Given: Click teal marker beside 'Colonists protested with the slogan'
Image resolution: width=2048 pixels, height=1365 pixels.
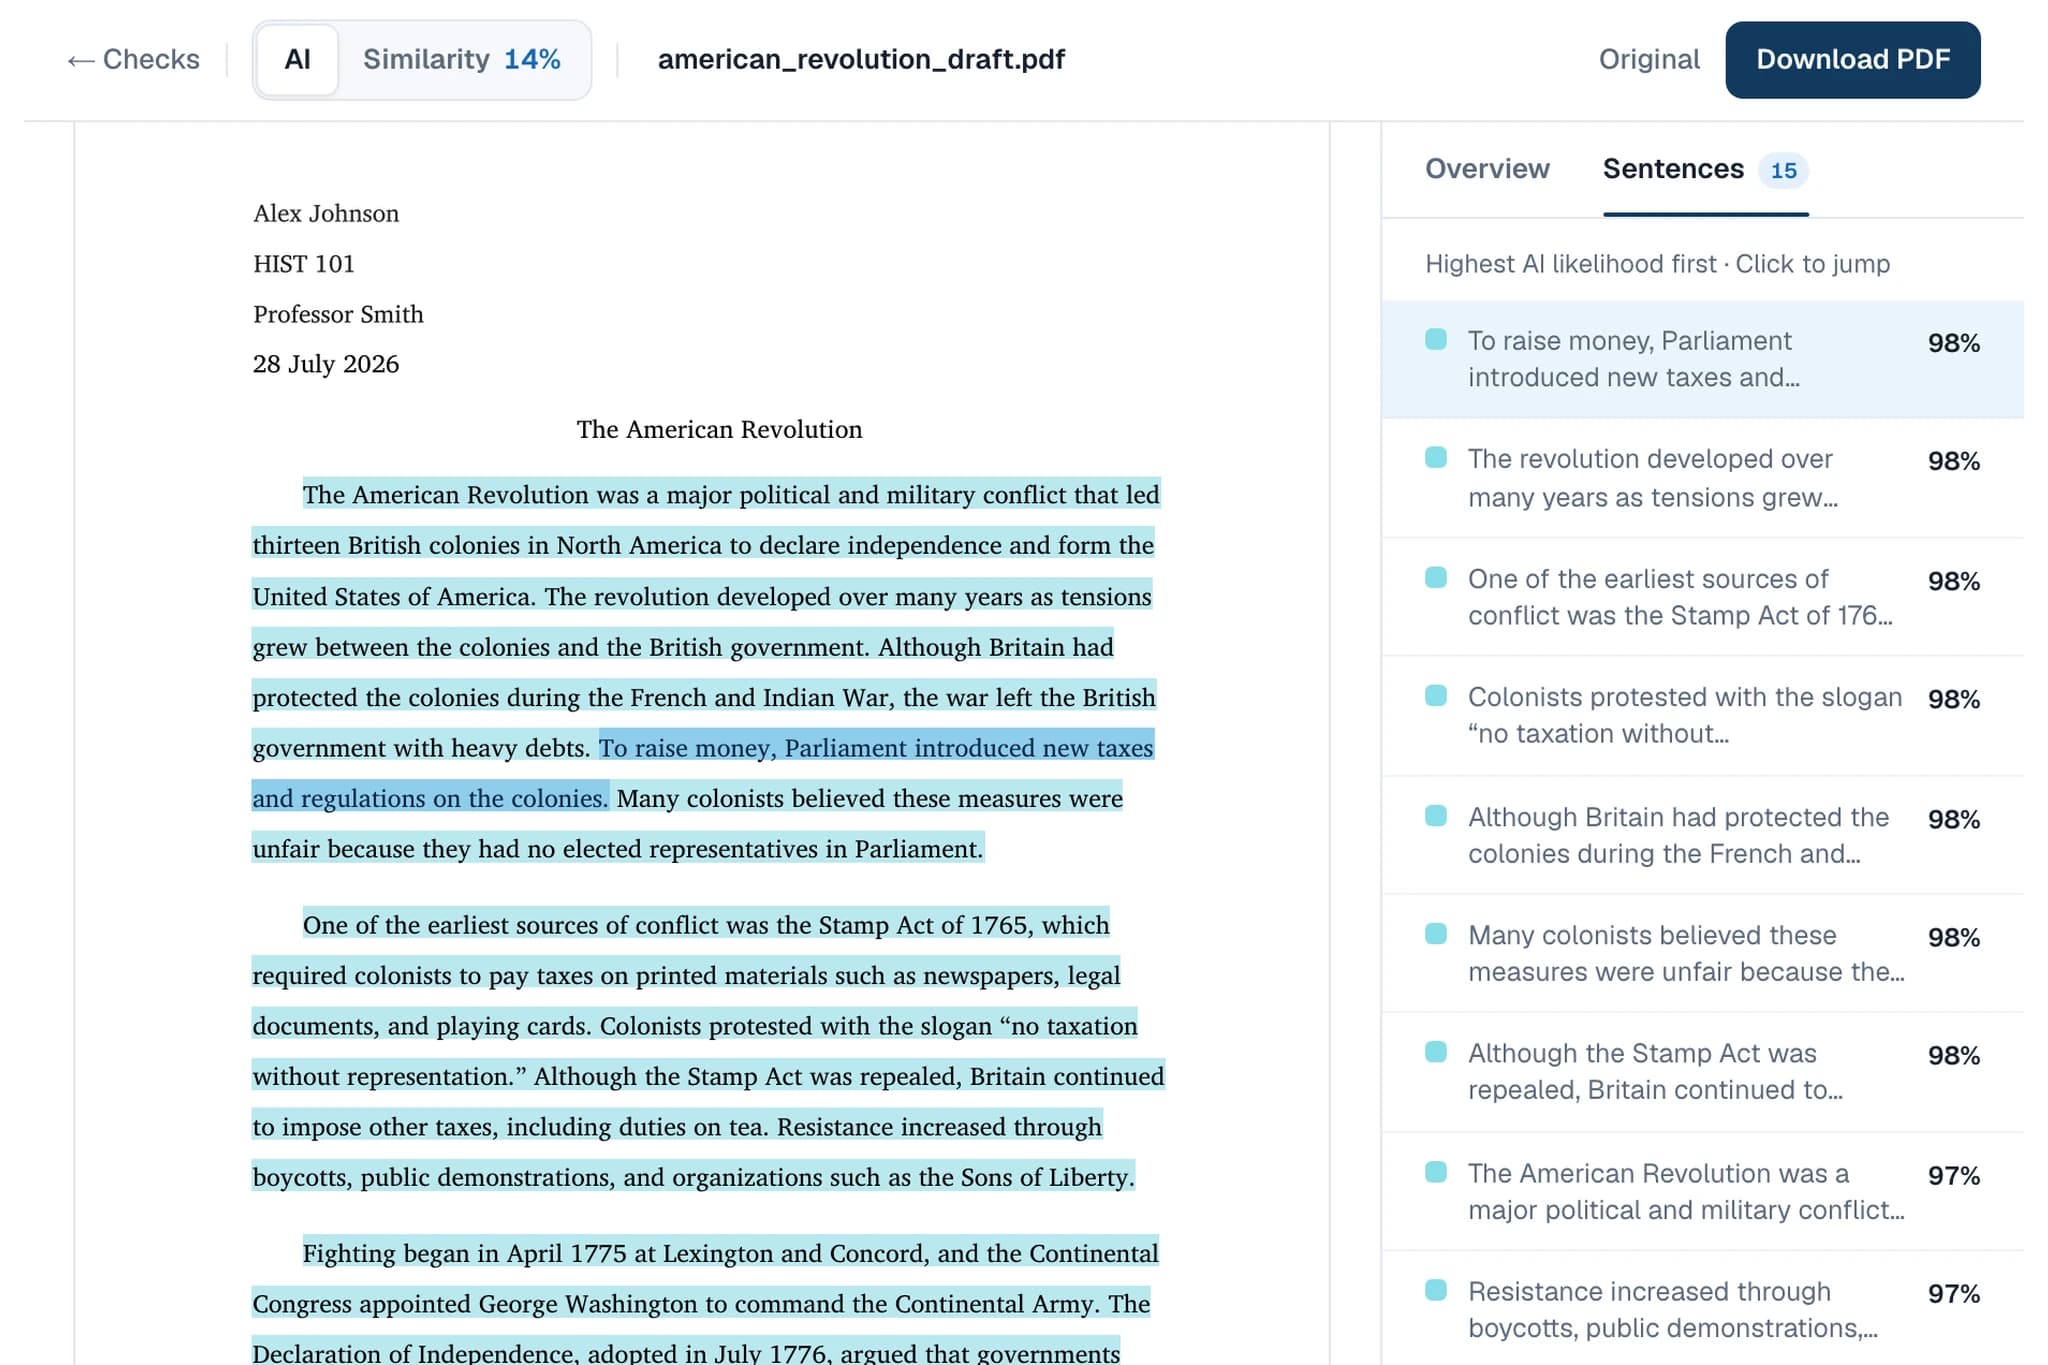Looking at the screenshot, I should click(x=1435, y=695).
